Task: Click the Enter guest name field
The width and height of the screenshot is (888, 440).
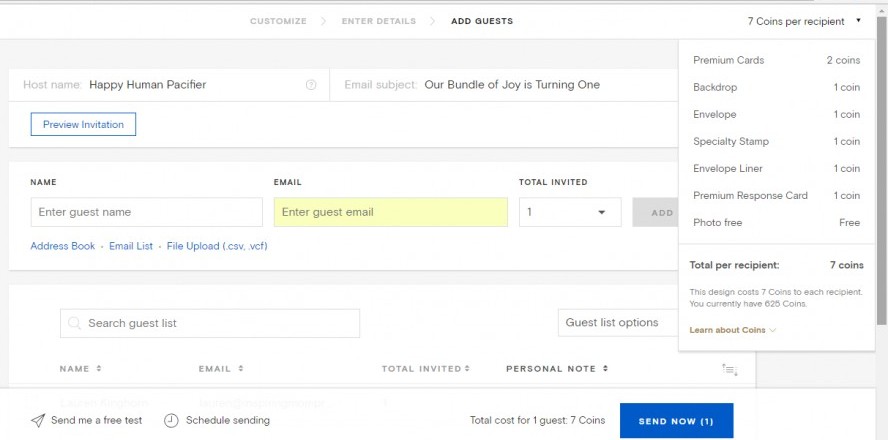Action: point(147,212)
